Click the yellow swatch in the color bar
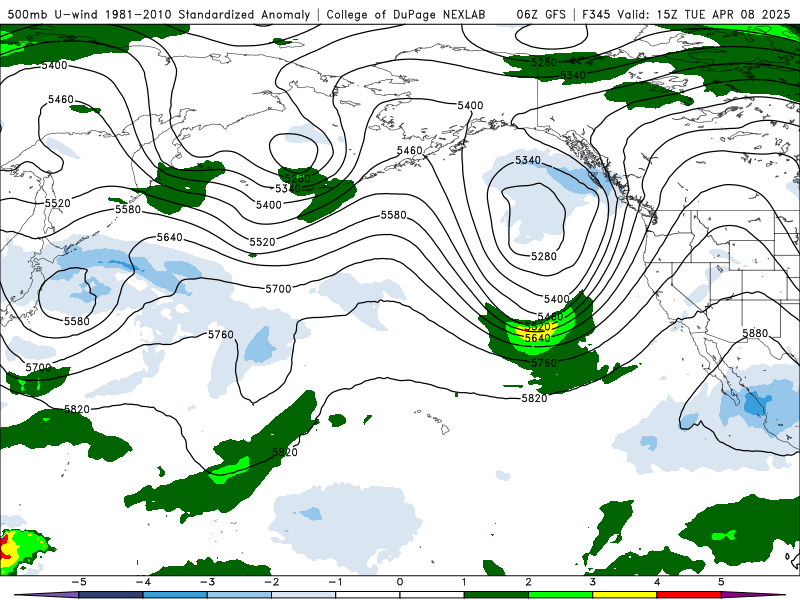 624,595
